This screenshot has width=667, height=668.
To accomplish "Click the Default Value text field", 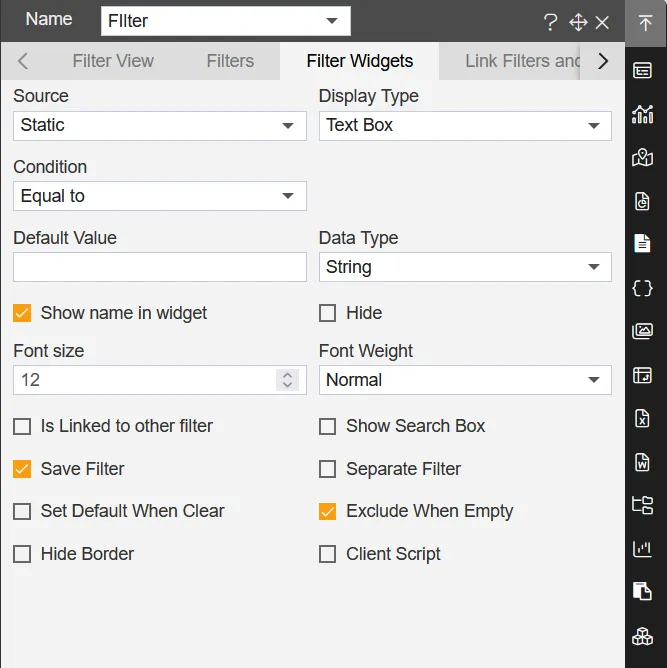I will 160,267.
